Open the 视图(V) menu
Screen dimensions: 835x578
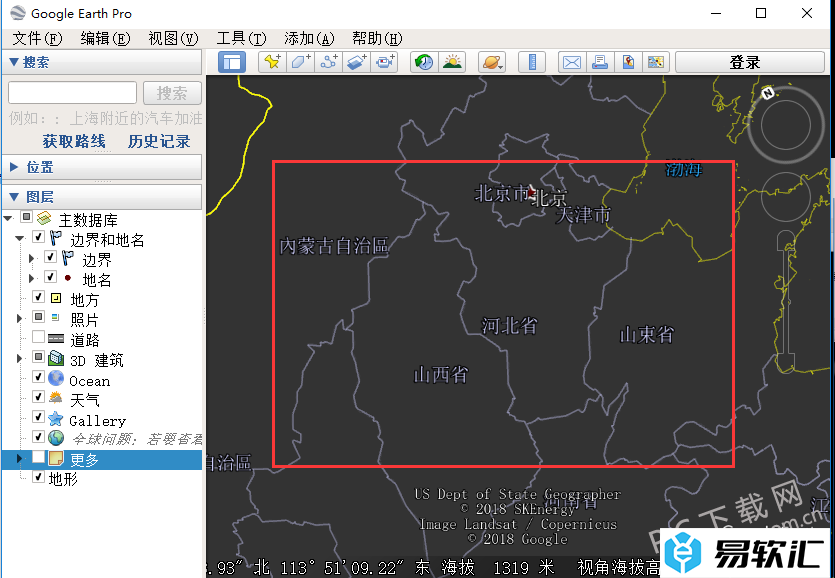tap(173, 38)
